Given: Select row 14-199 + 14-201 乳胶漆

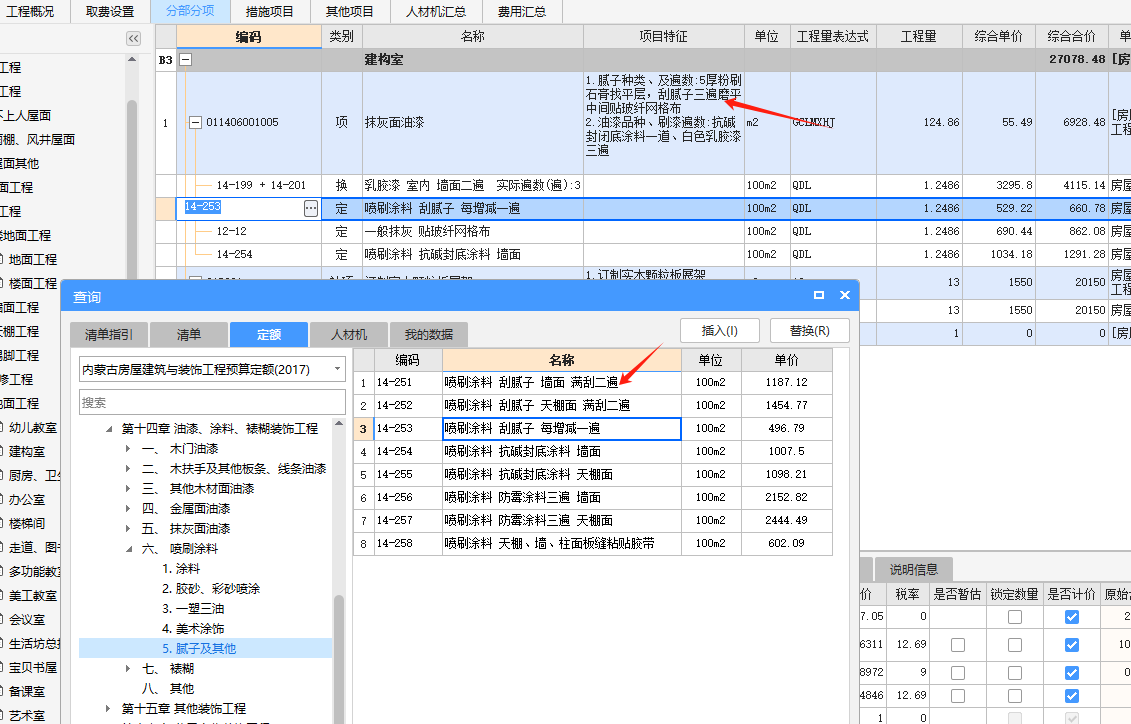Looking at the screenshot, I should (x=643, y=185).
